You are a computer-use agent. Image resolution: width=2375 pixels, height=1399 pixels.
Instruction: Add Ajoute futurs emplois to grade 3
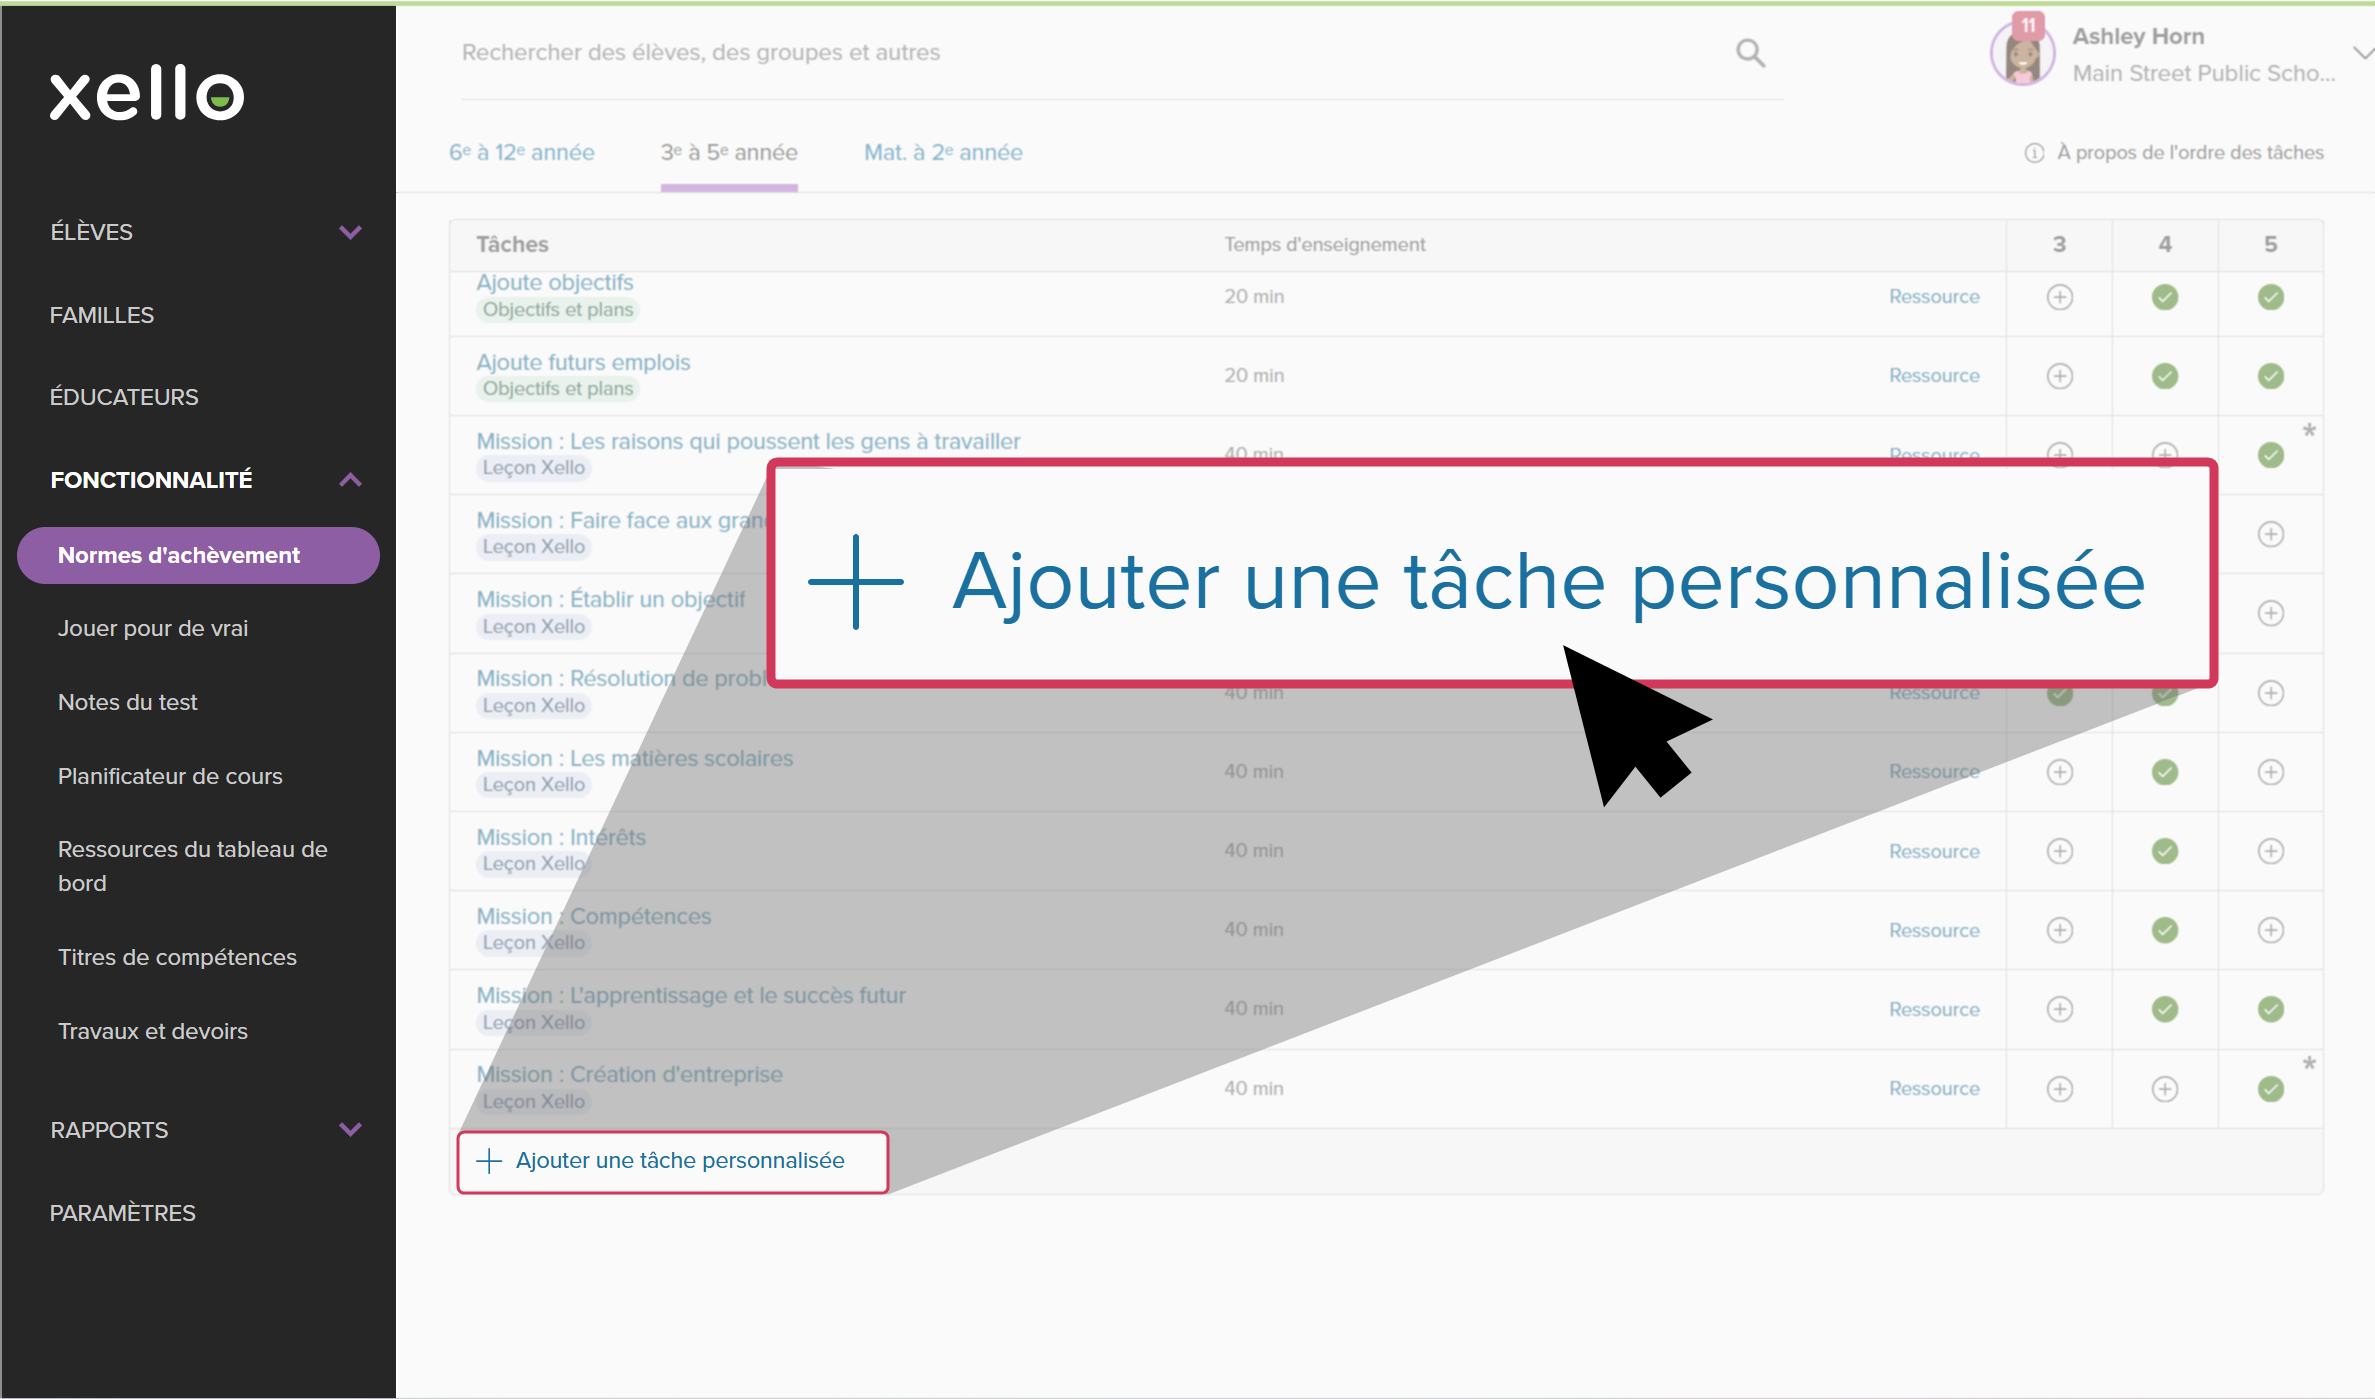pos(2059,376)
